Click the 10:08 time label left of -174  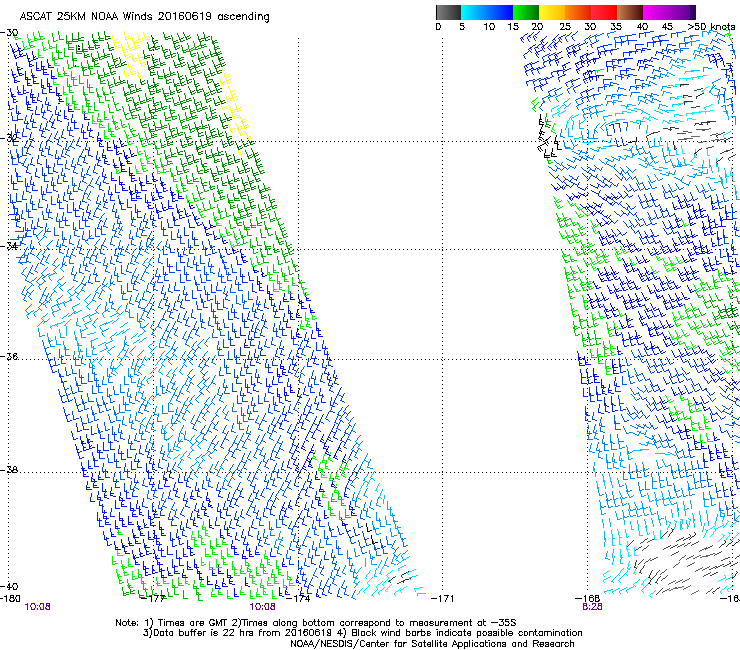262,607
